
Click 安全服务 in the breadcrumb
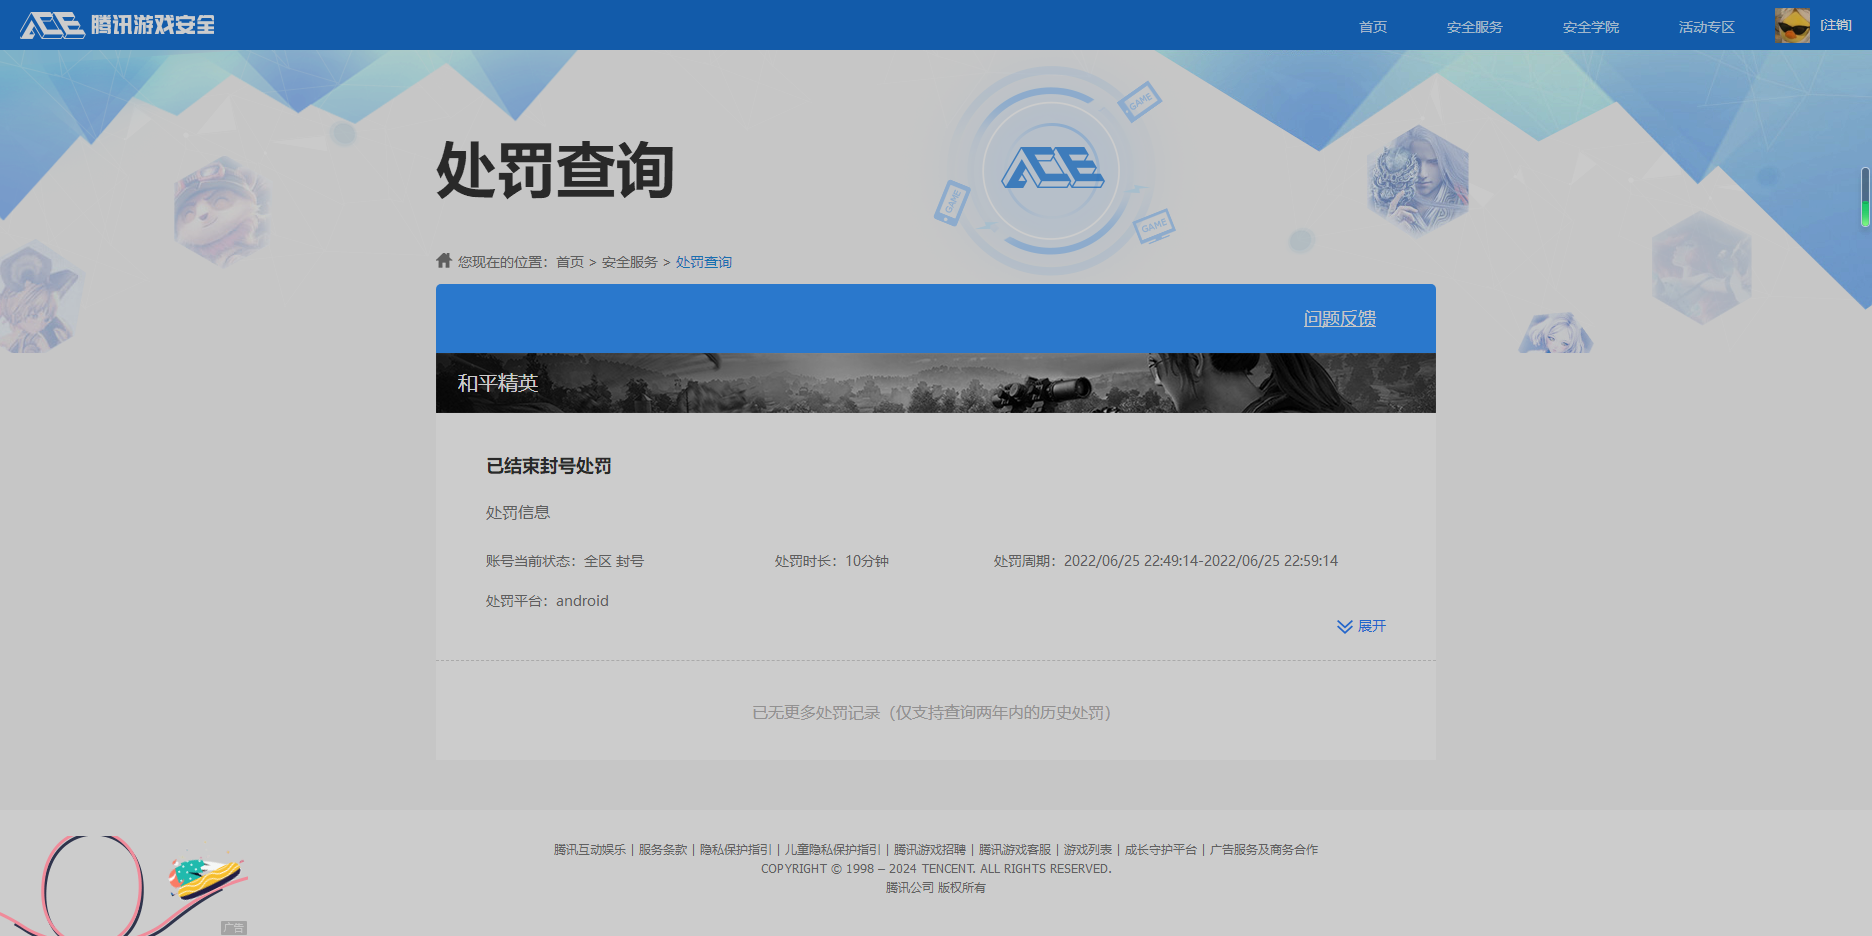pos(630,262)
